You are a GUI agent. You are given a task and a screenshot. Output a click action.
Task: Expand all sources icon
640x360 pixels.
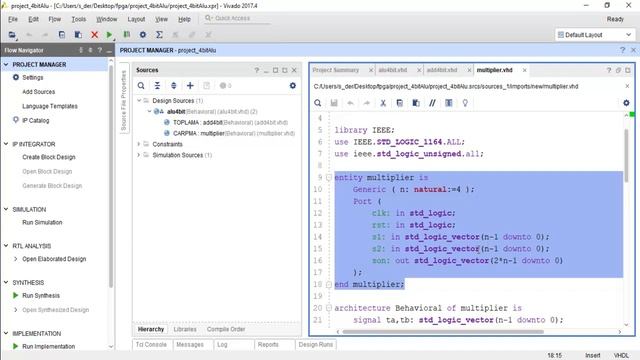point(173,86)
